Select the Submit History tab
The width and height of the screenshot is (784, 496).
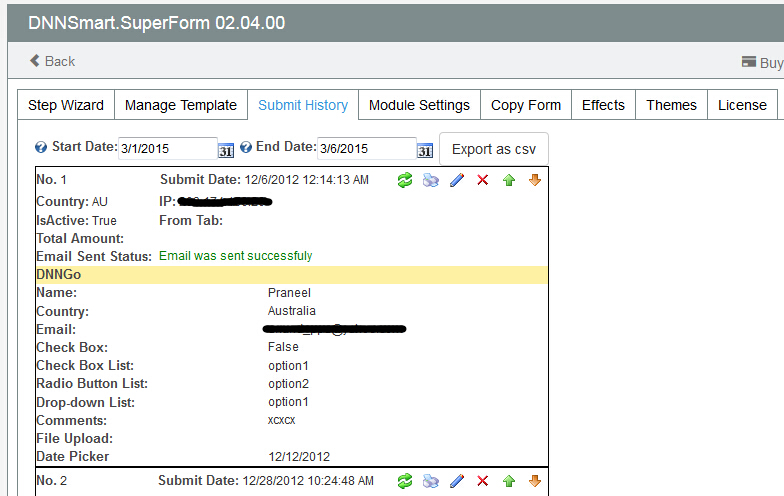click(303, 105)
